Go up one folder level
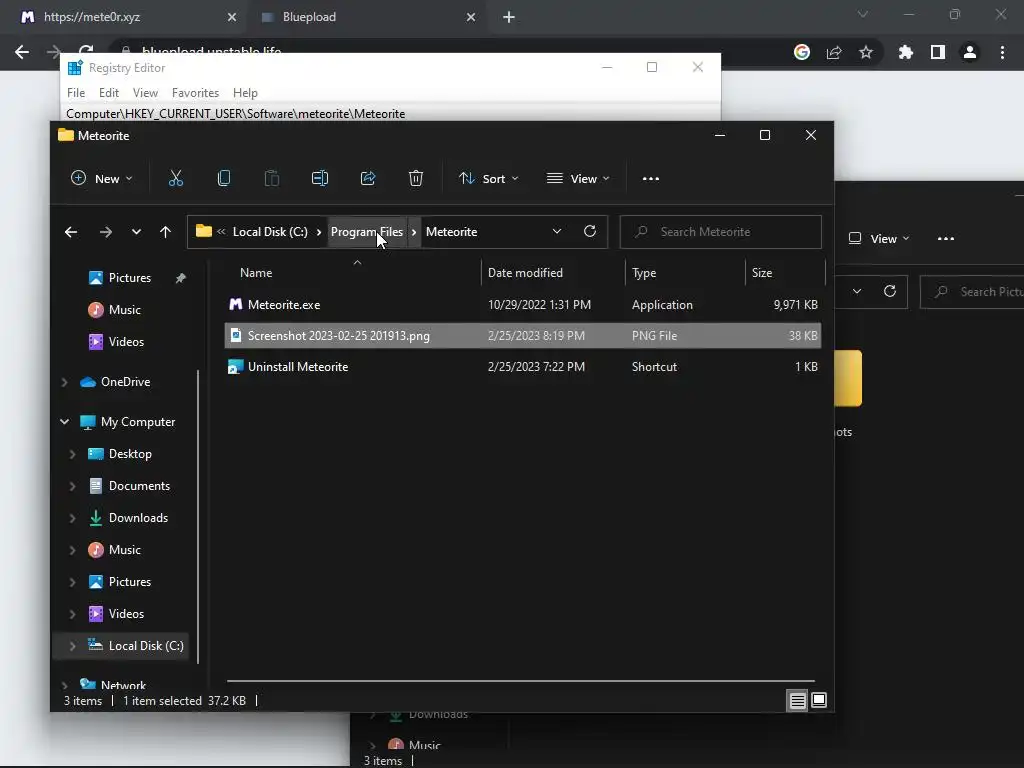Viewport: 1024px width, 768px height. tap(165, 232)
